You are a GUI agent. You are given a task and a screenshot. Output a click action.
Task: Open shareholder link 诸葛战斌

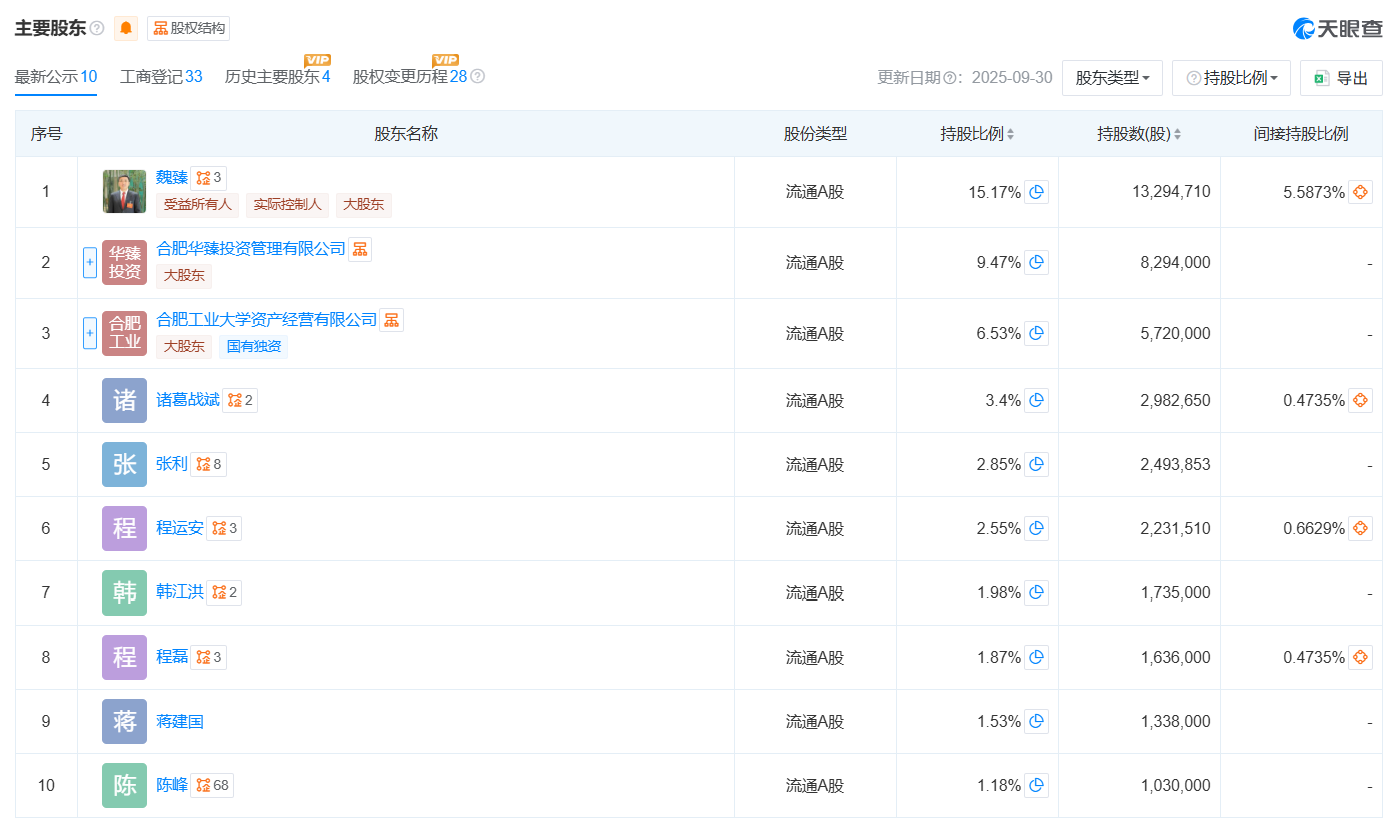click(188, 400)
